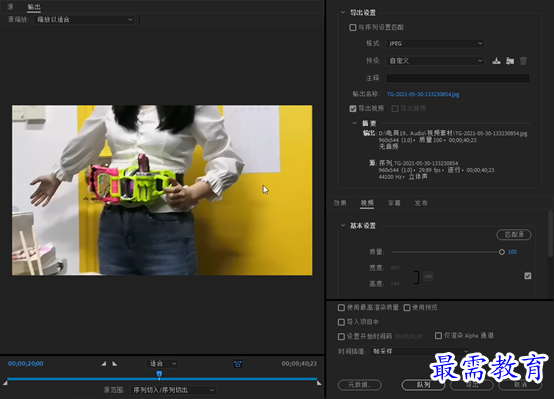Screen dimensions: 554x399
Task: Click the aspect ratio correction icon below preview
Action: click(x=238, y=364)
